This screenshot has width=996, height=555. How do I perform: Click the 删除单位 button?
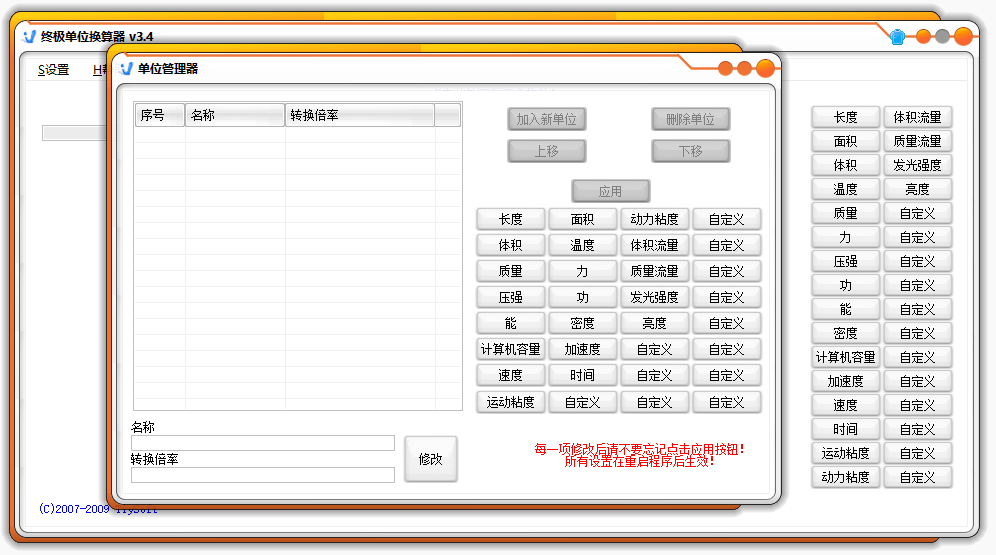click(x=690, y=119)
